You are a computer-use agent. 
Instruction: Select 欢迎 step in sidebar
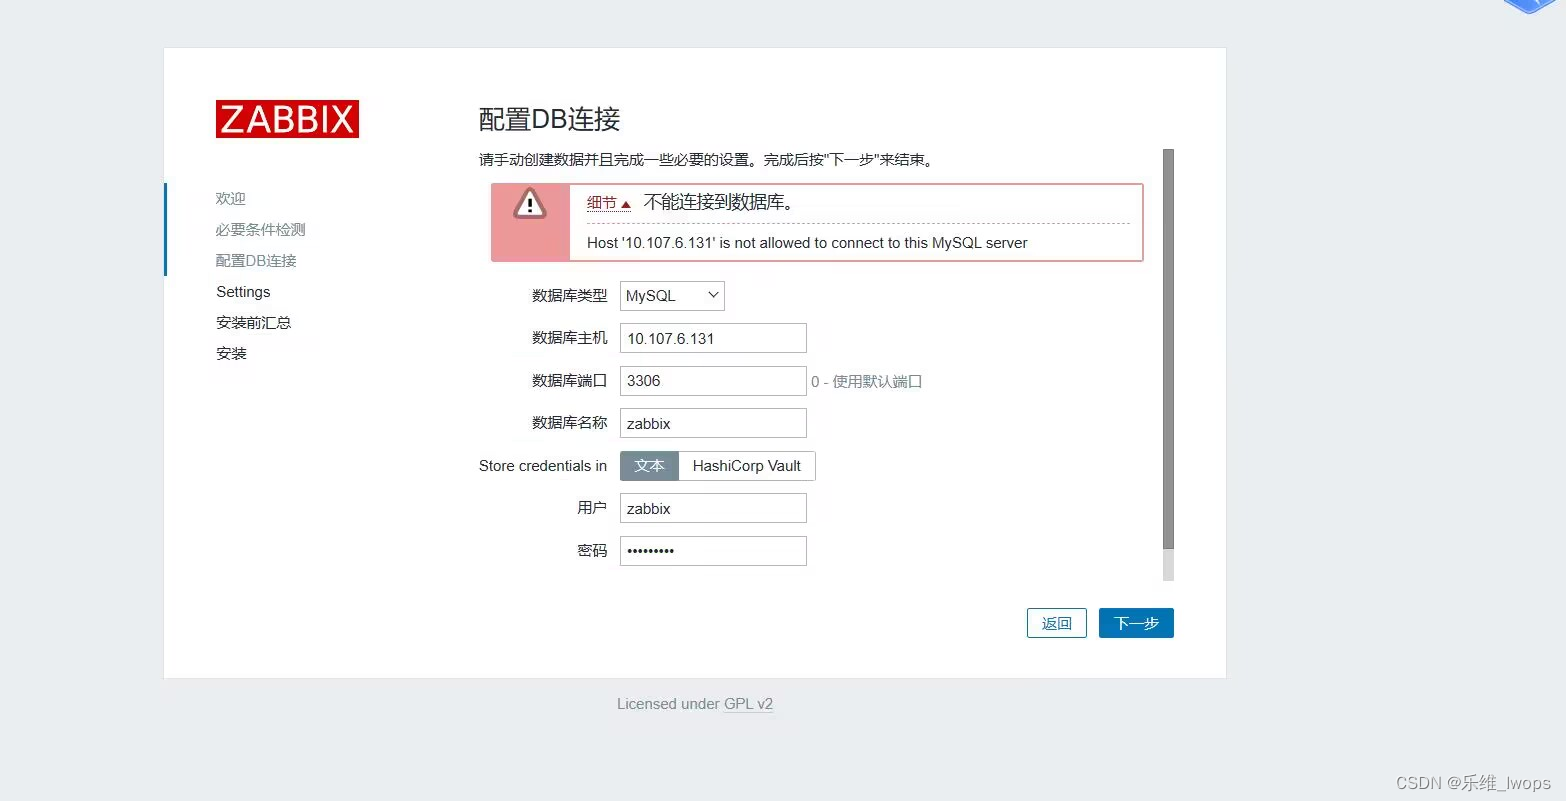[231, 199]
